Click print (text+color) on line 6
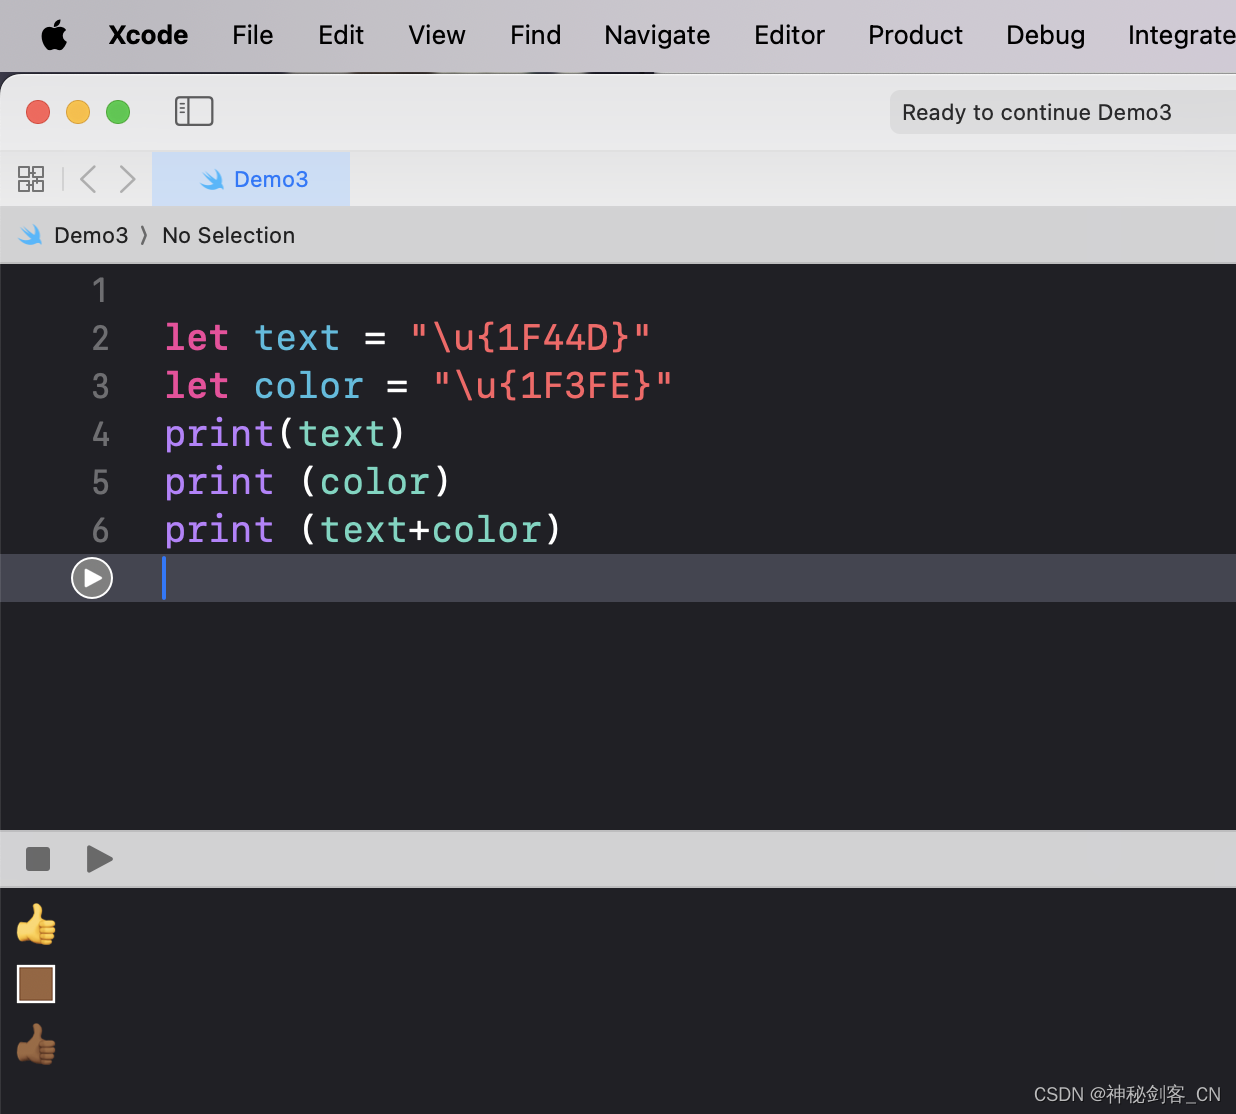 (x=363, y=530)
